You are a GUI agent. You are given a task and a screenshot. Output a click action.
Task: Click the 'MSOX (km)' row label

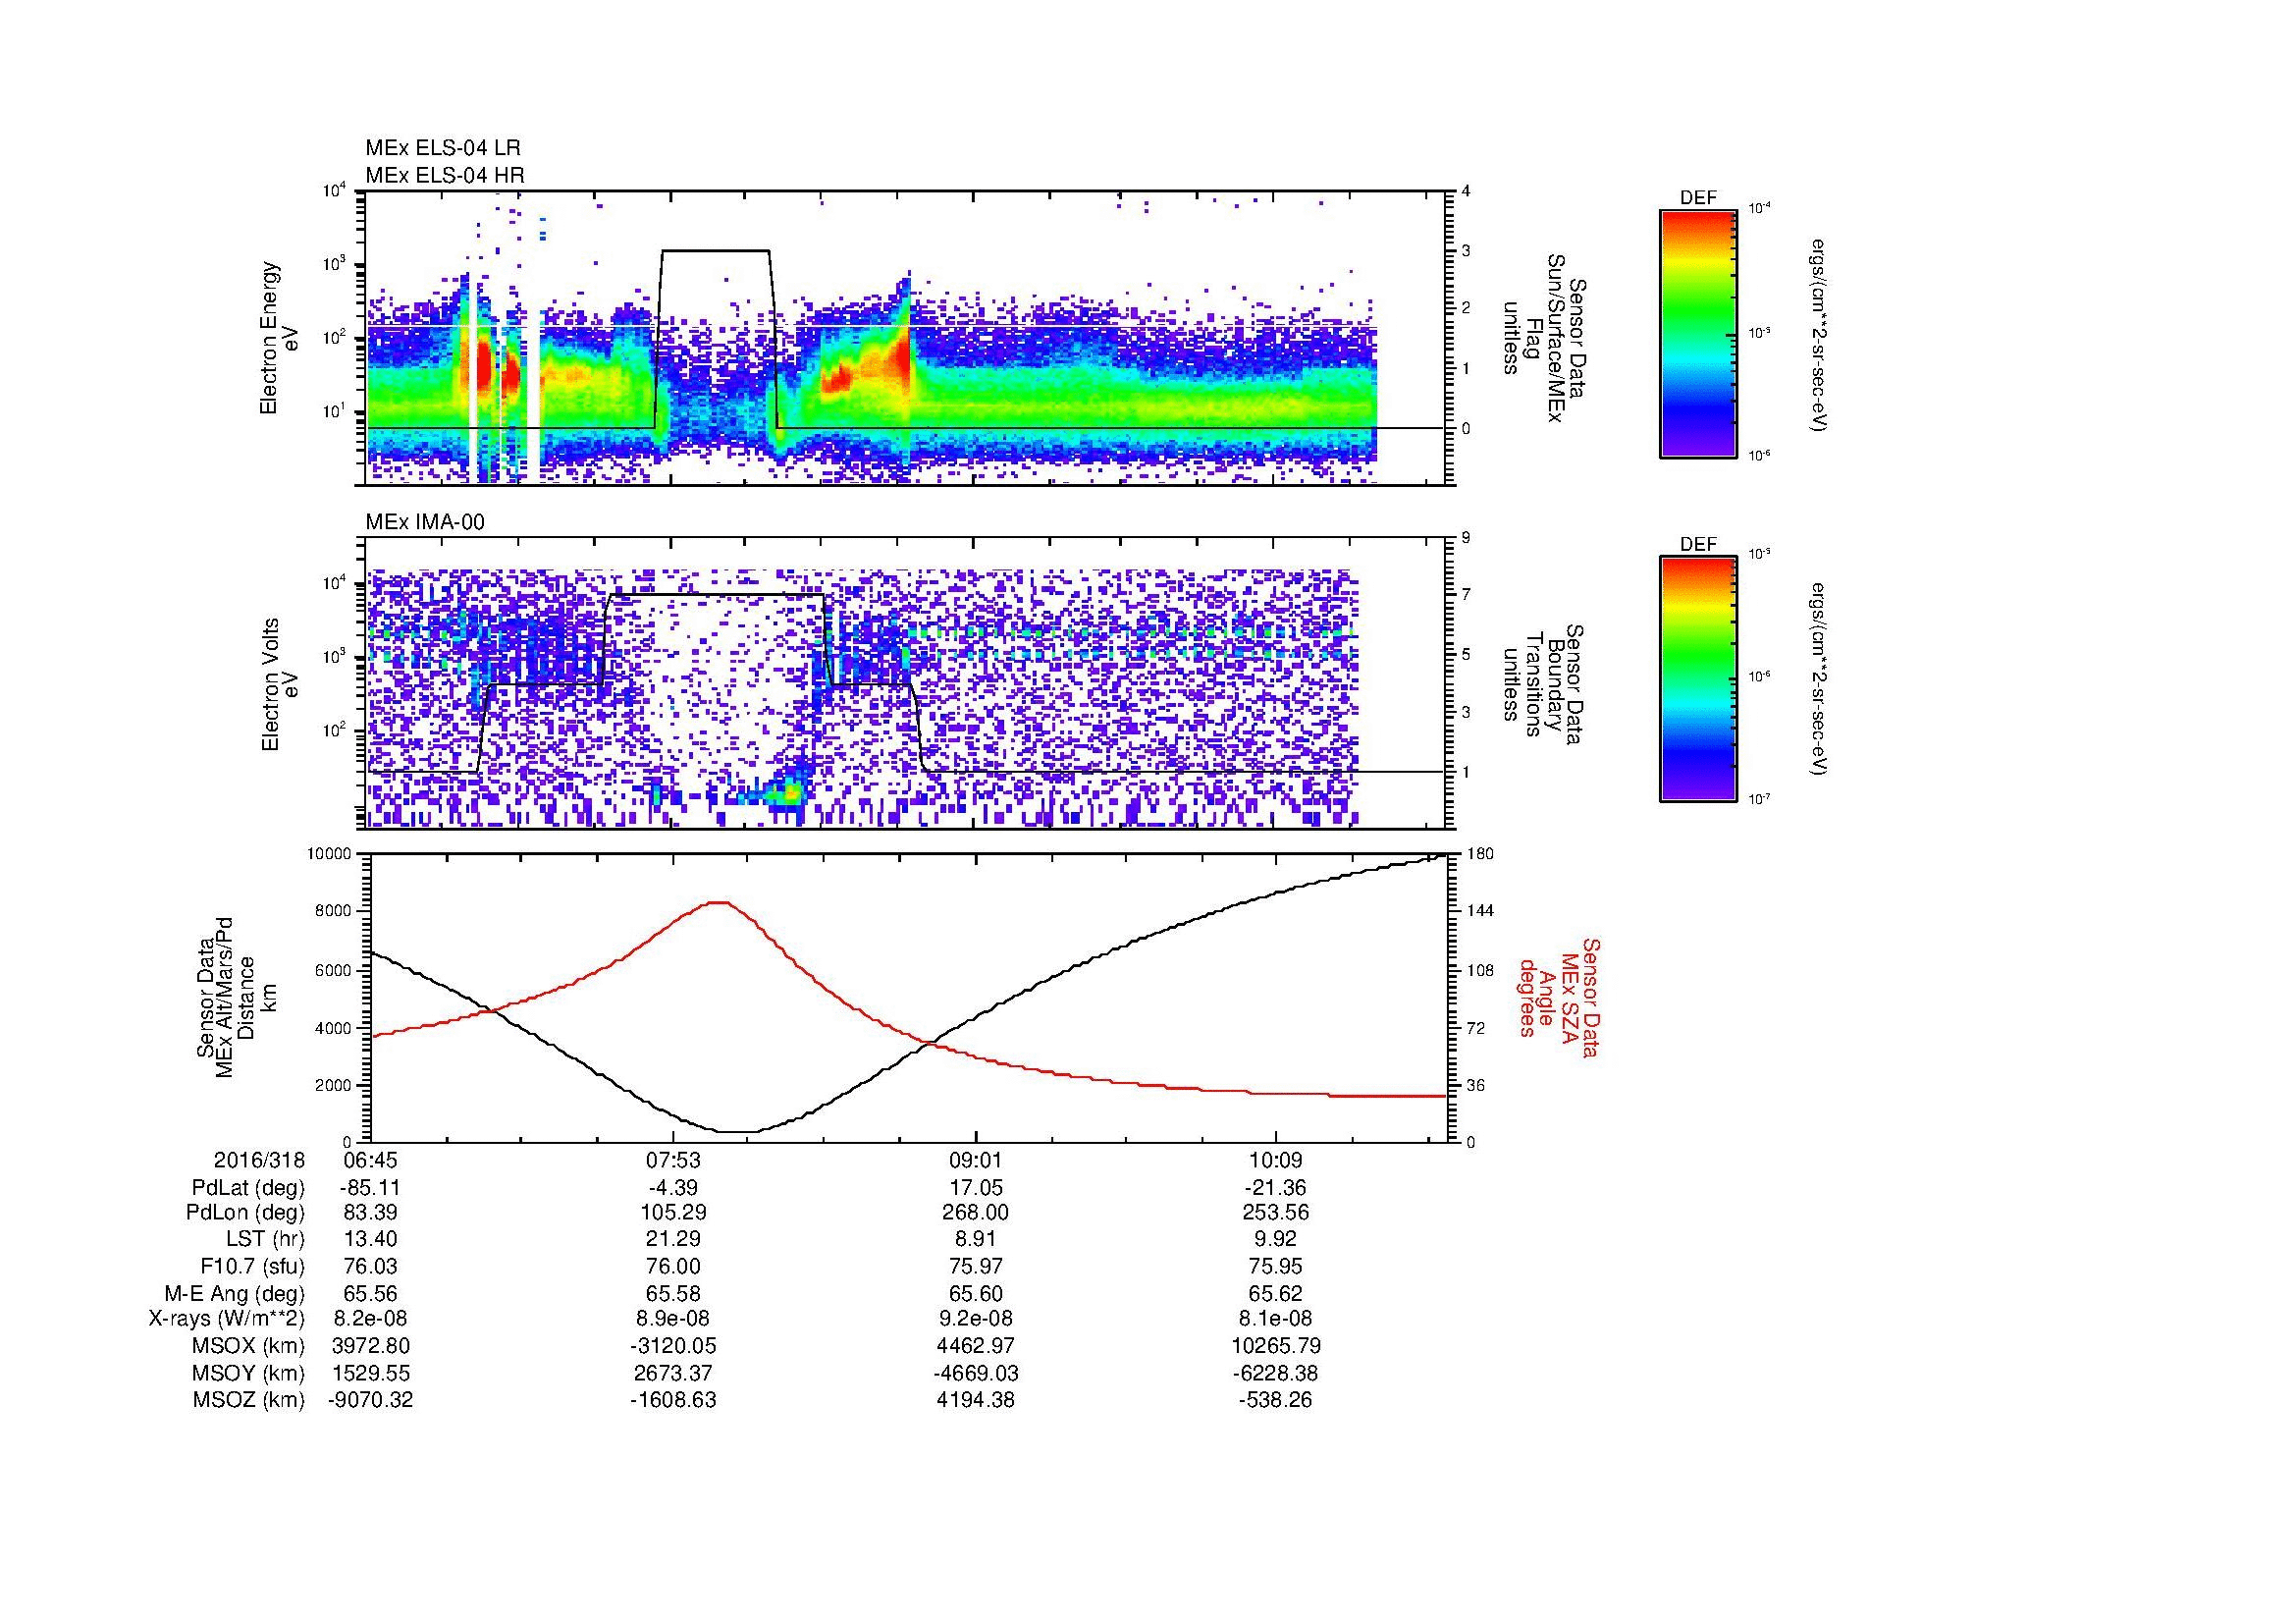[x=248, y=1346]
